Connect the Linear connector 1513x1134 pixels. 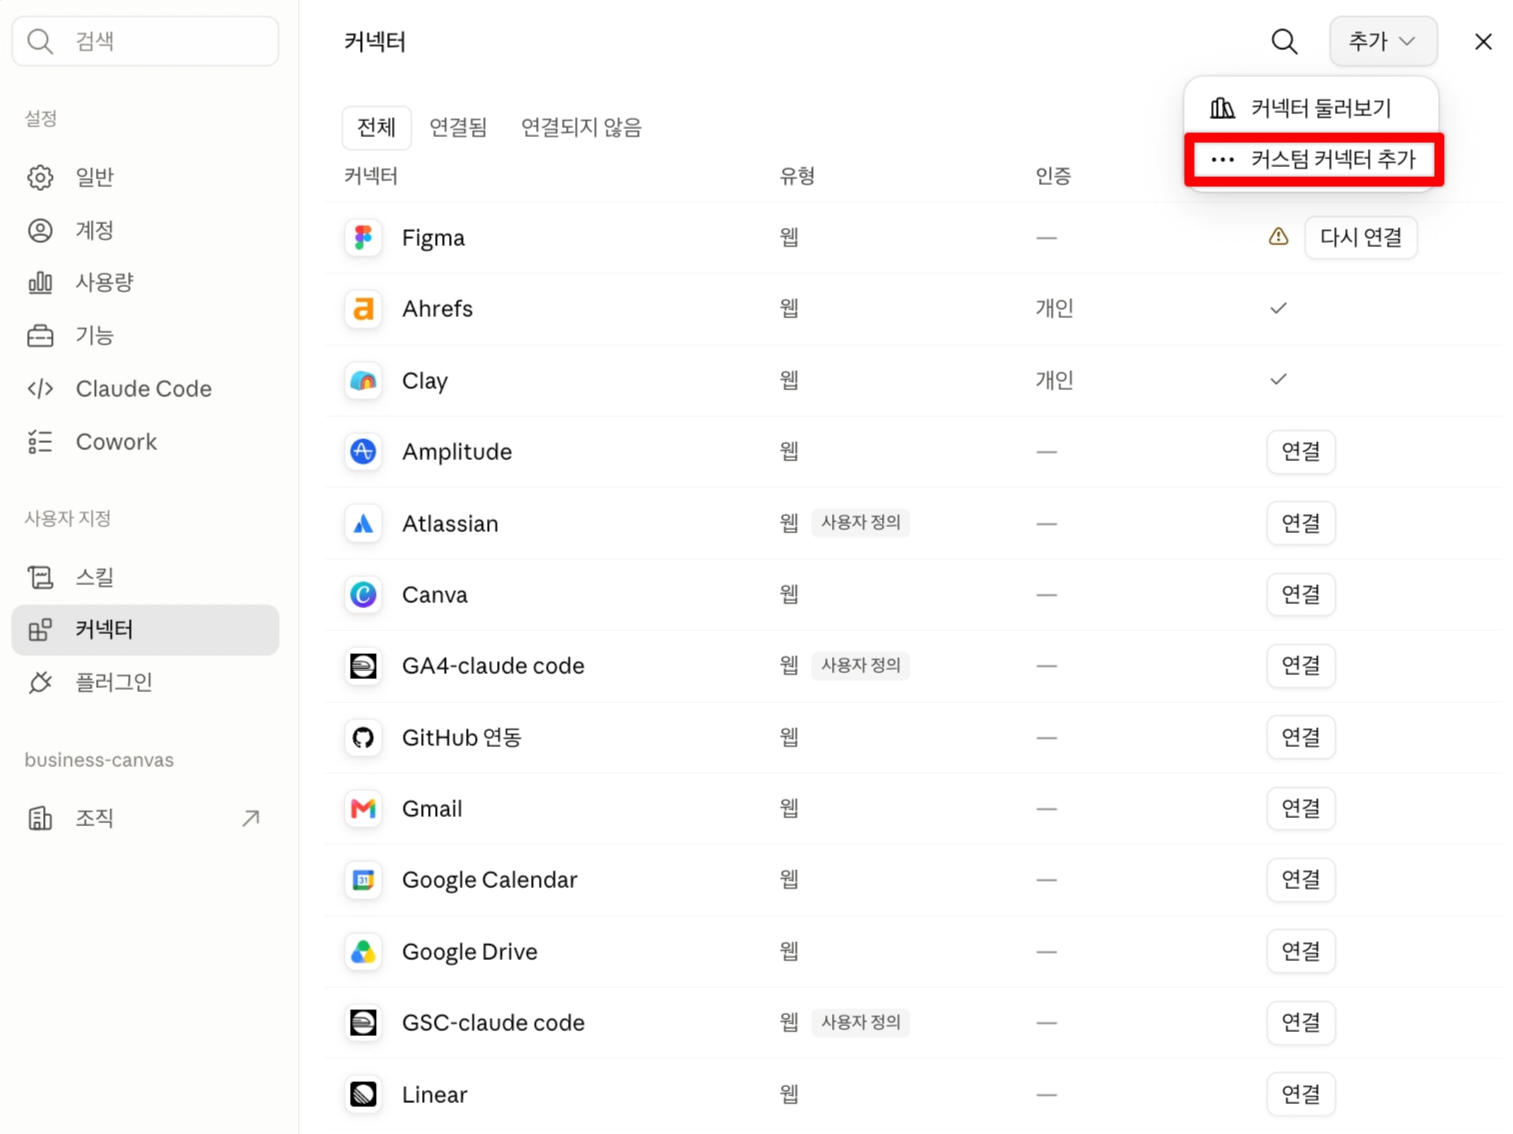1301,1095
